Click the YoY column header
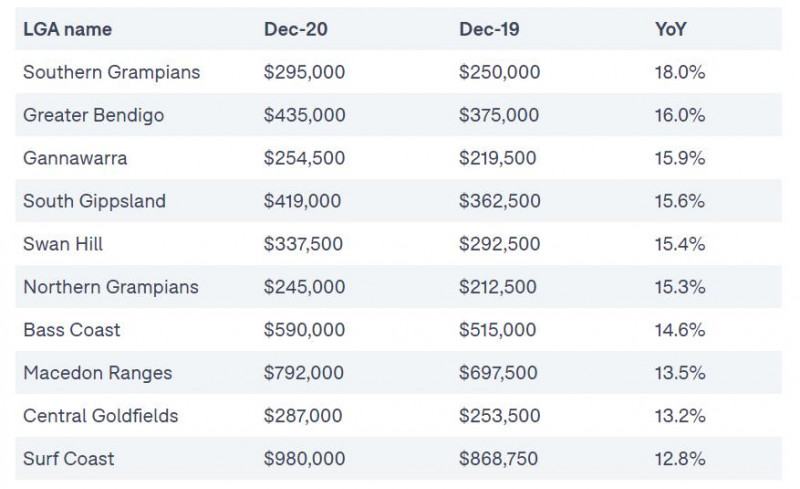The width and height of the screenshot is (800, 489). pyautogui.click(x=670, y=29)
